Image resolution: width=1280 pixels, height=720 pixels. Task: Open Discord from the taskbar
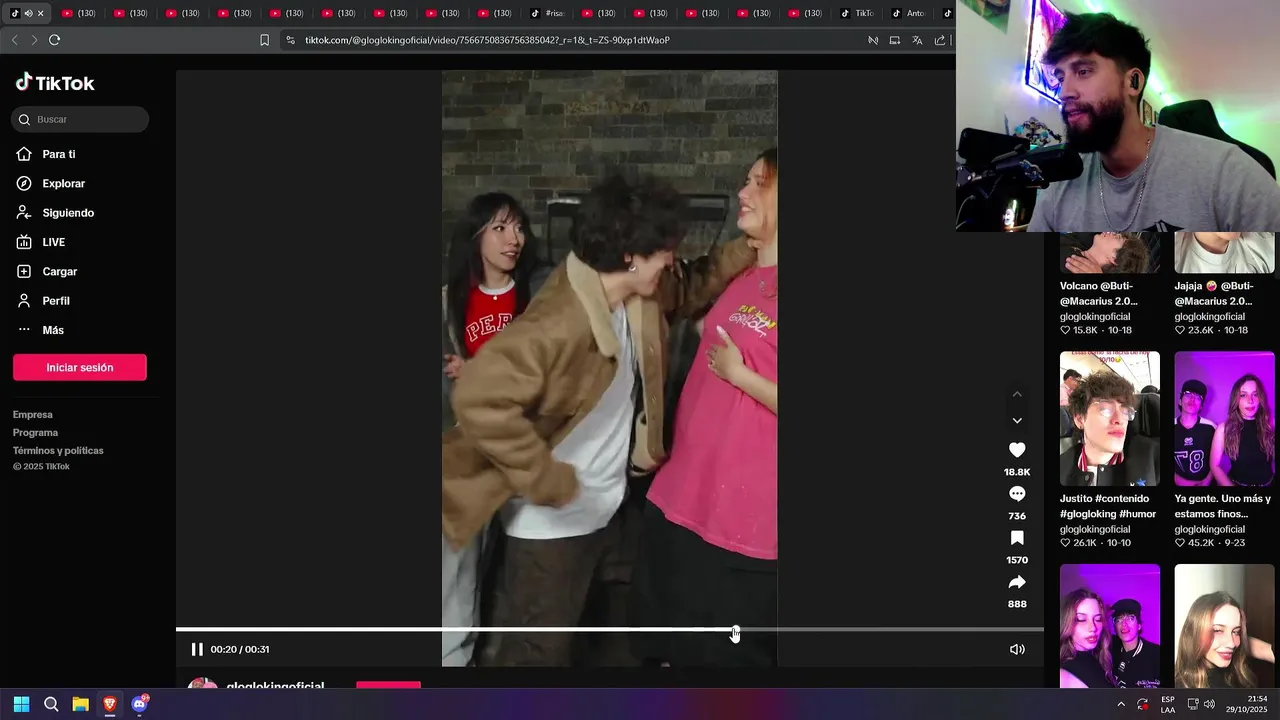(x=140, y=704)
